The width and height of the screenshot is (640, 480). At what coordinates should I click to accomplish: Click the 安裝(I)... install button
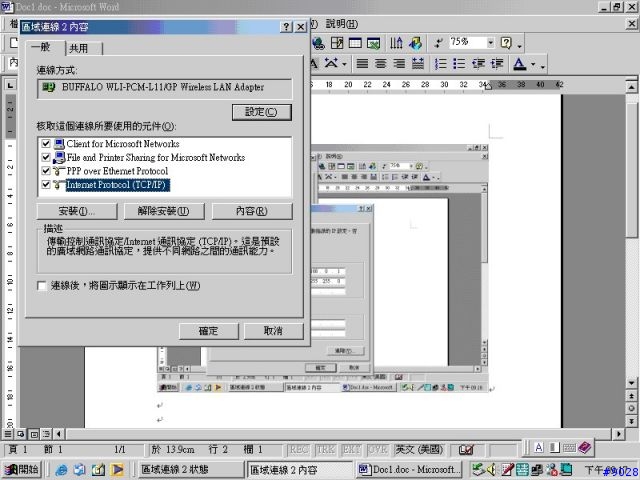(x=77, y=211)
